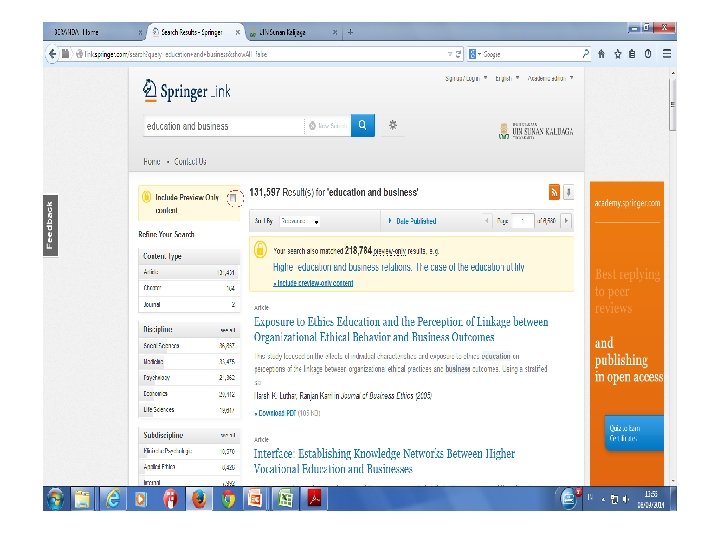Open Interface: Establishing Knowledge Networks article

384,461
